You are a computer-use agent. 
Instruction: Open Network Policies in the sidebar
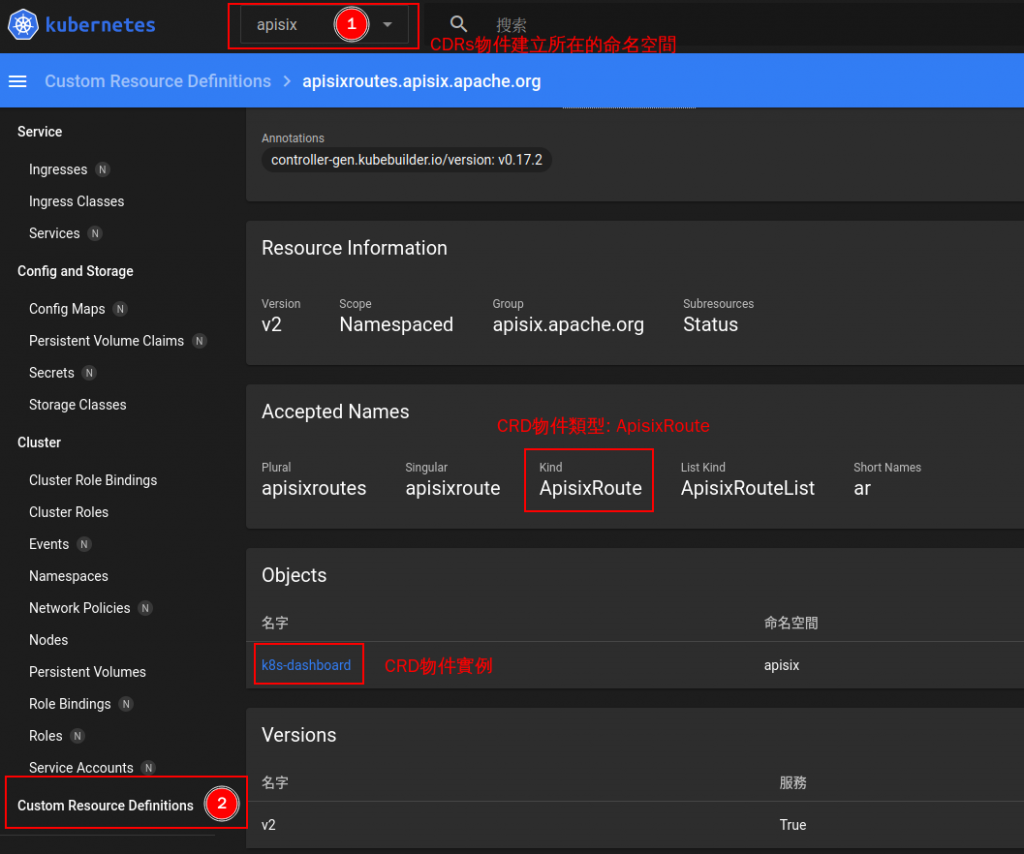pos(80,608)
